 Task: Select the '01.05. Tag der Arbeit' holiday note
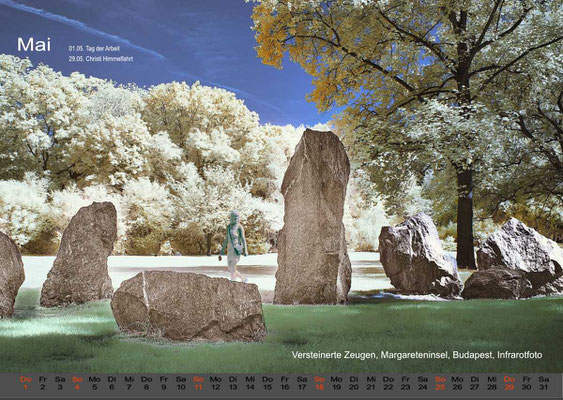(94, 48)
